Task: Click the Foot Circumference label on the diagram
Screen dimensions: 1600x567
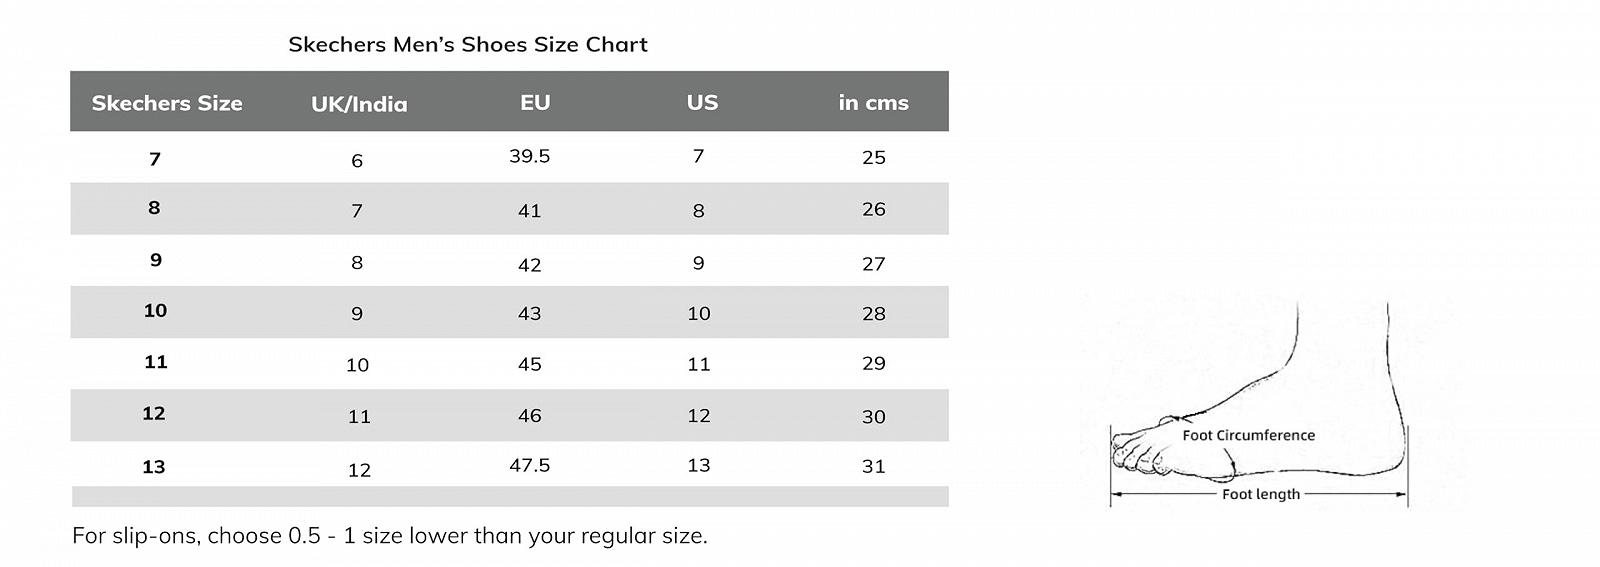Action: click(1248, 435)
